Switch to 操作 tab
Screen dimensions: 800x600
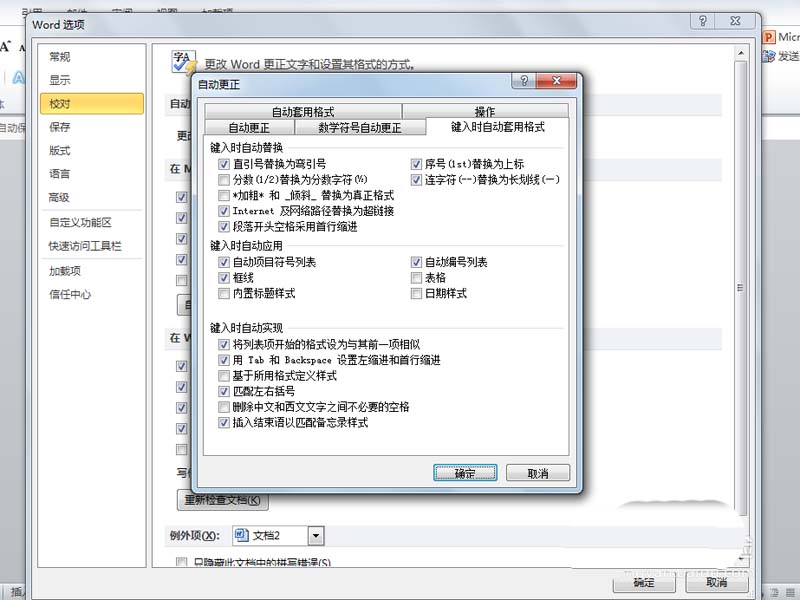click(x=485, y=112)
